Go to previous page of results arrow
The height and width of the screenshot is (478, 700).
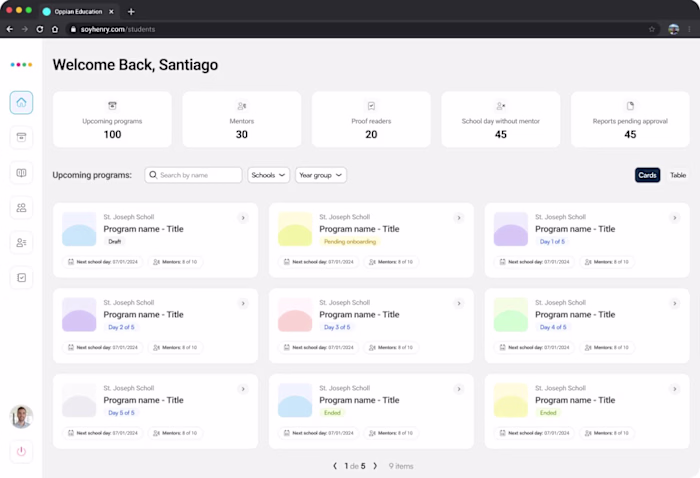(x=335, y=466)
